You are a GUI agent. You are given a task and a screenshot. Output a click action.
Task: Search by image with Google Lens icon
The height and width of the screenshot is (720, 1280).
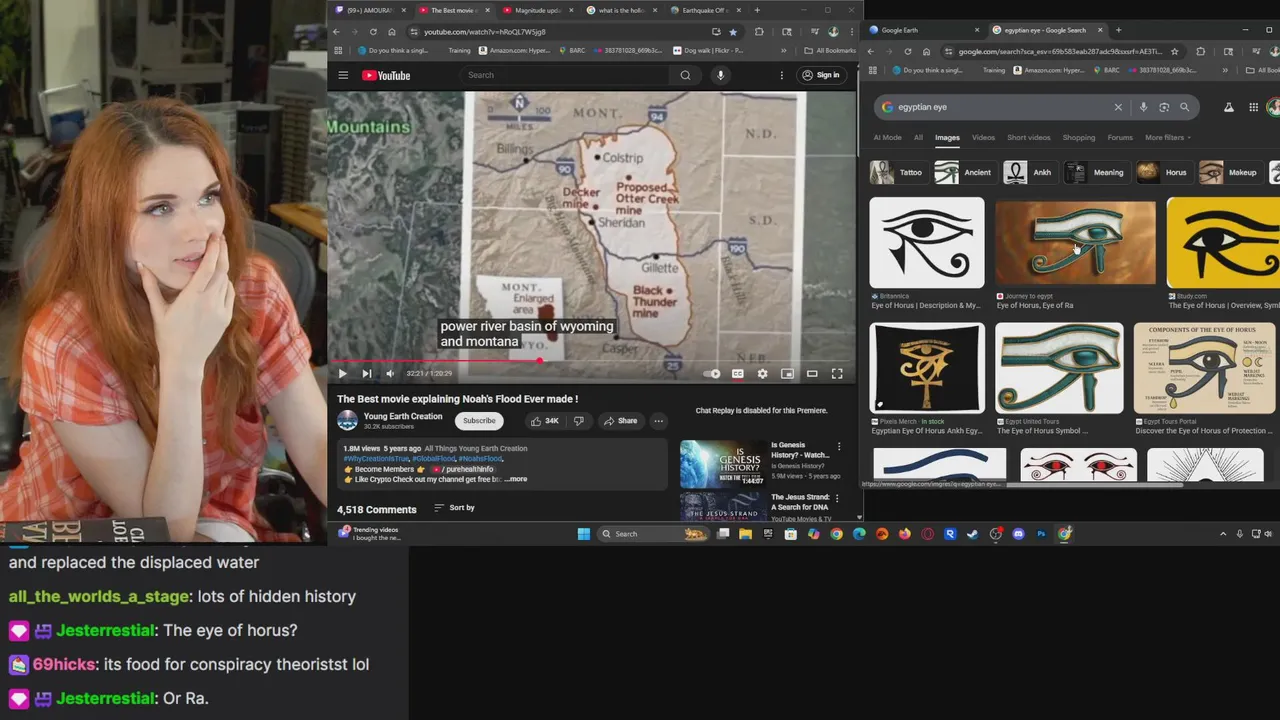pos(1164,107)
